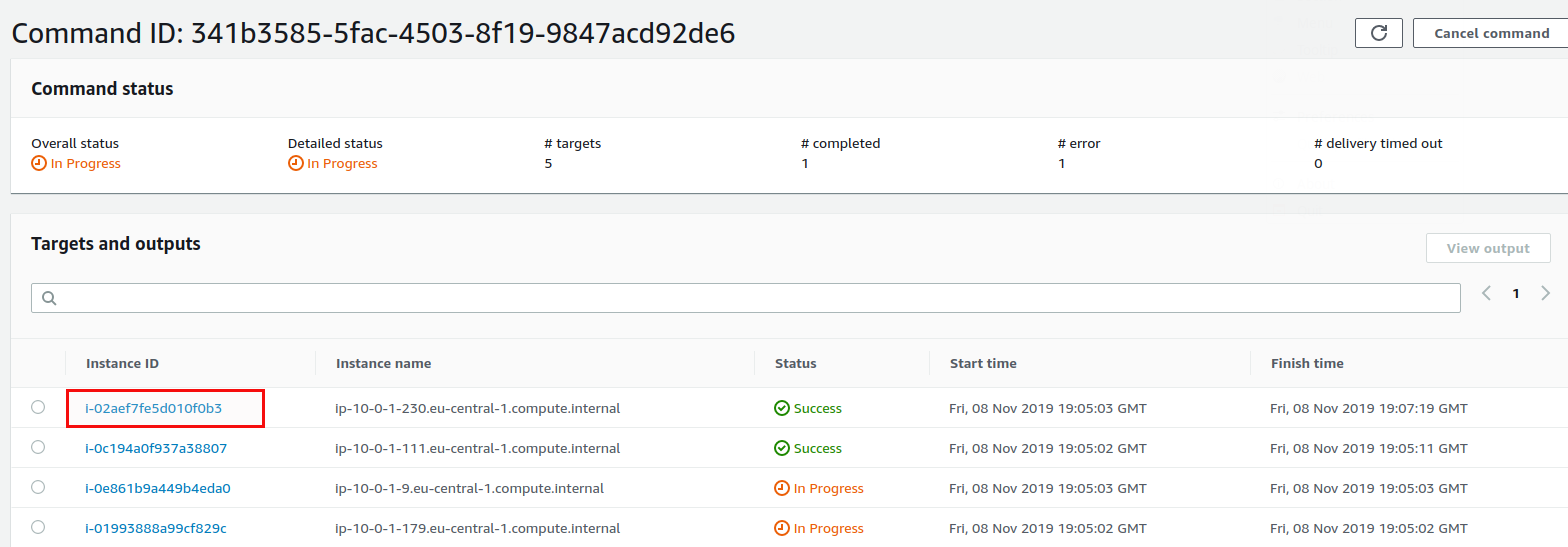Click the Detailed status In Progress clock icon
Screen dimensions: 1568x547
point(295,163)
